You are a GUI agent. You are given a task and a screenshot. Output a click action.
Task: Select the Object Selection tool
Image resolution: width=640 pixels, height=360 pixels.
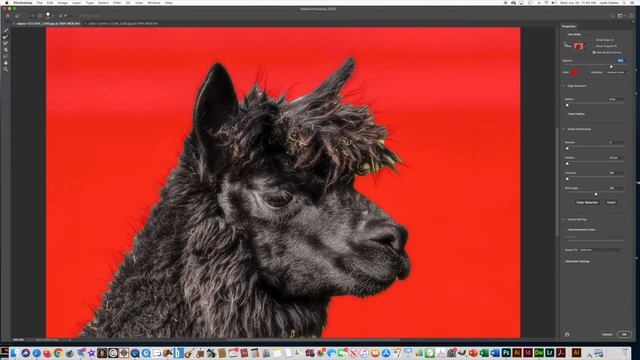[x=6, y=50]
